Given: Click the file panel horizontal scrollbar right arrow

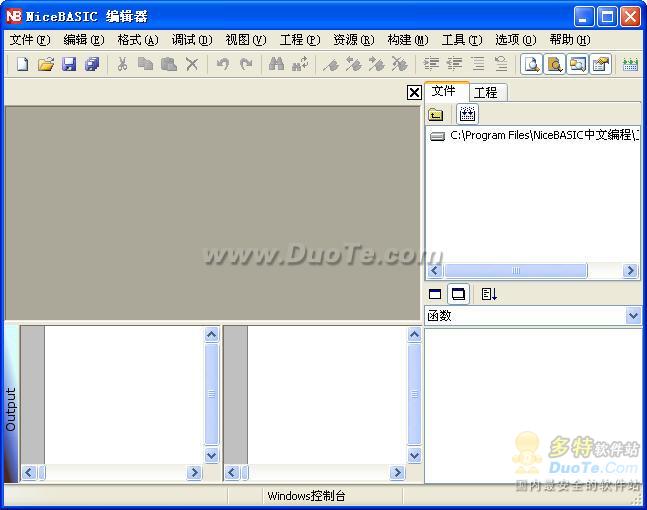Looking at the screenshot, I should tap(630, 271).
